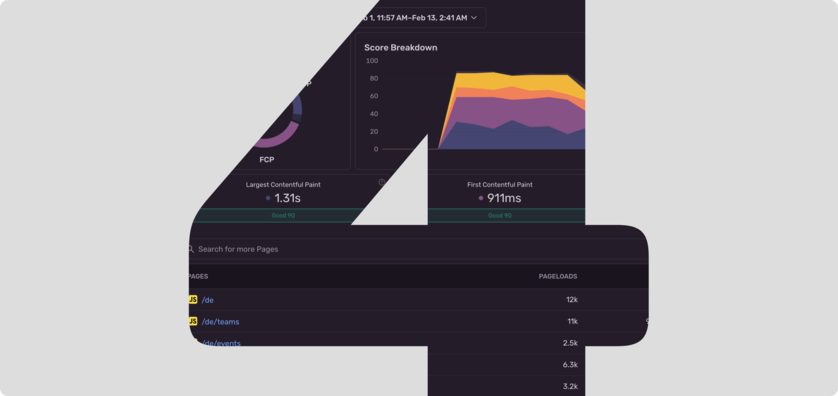The width and height of the screenshot is (838, 396).
Task: Sort by the PAGES column header
Action: (x=198, y=276)
